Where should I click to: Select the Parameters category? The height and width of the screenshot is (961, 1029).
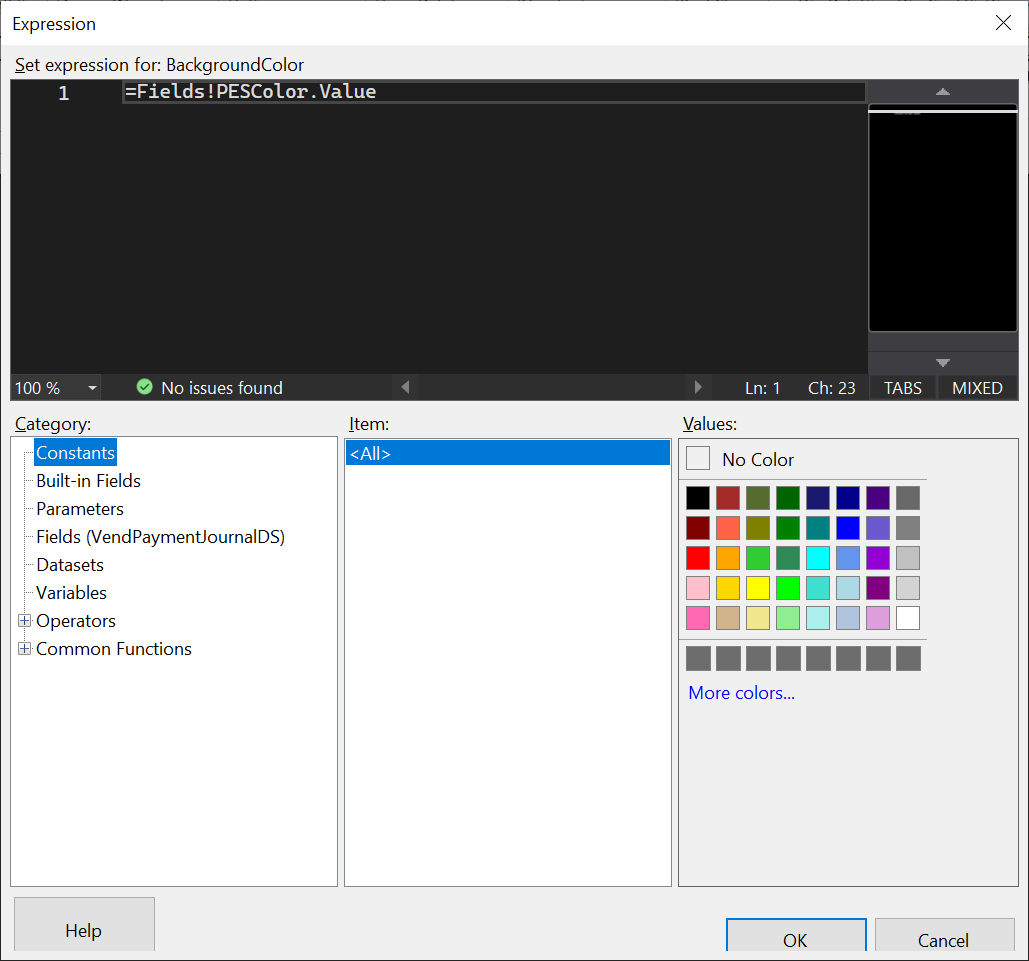point(79,509)
